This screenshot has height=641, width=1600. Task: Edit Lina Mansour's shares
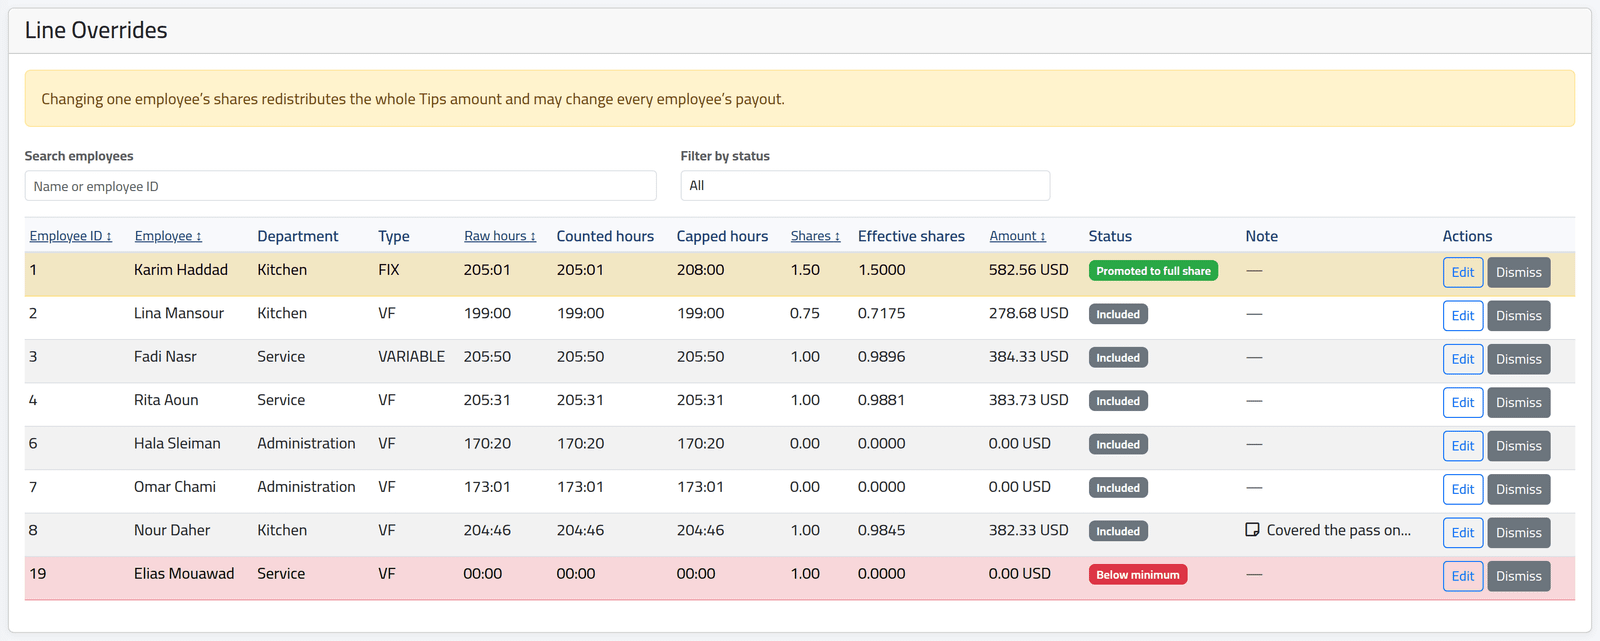1463,316
